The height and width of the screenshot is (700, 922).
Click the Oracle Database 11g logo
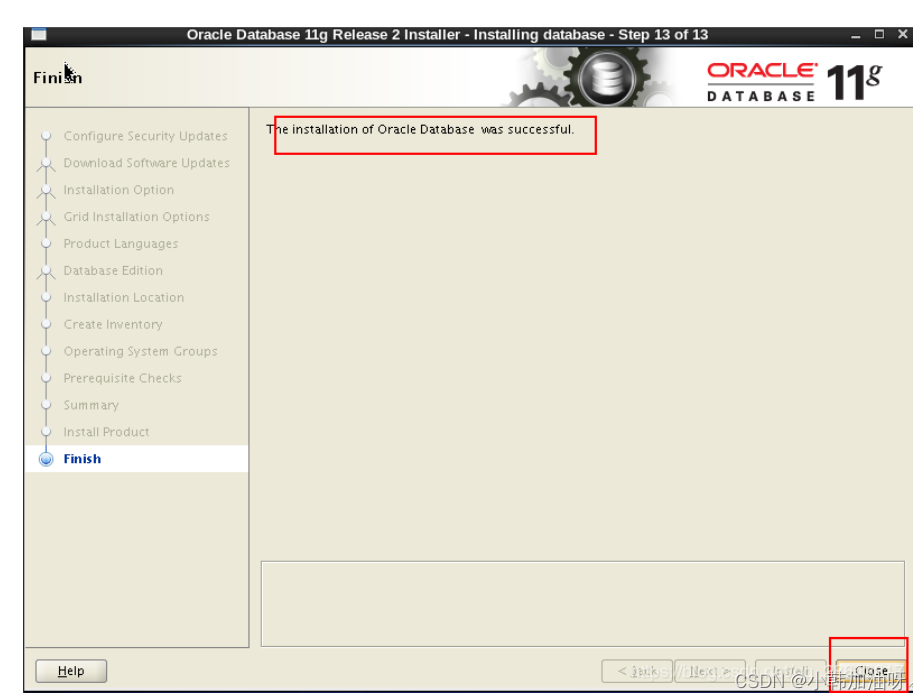pyautogui.click(x=794, y=81)
